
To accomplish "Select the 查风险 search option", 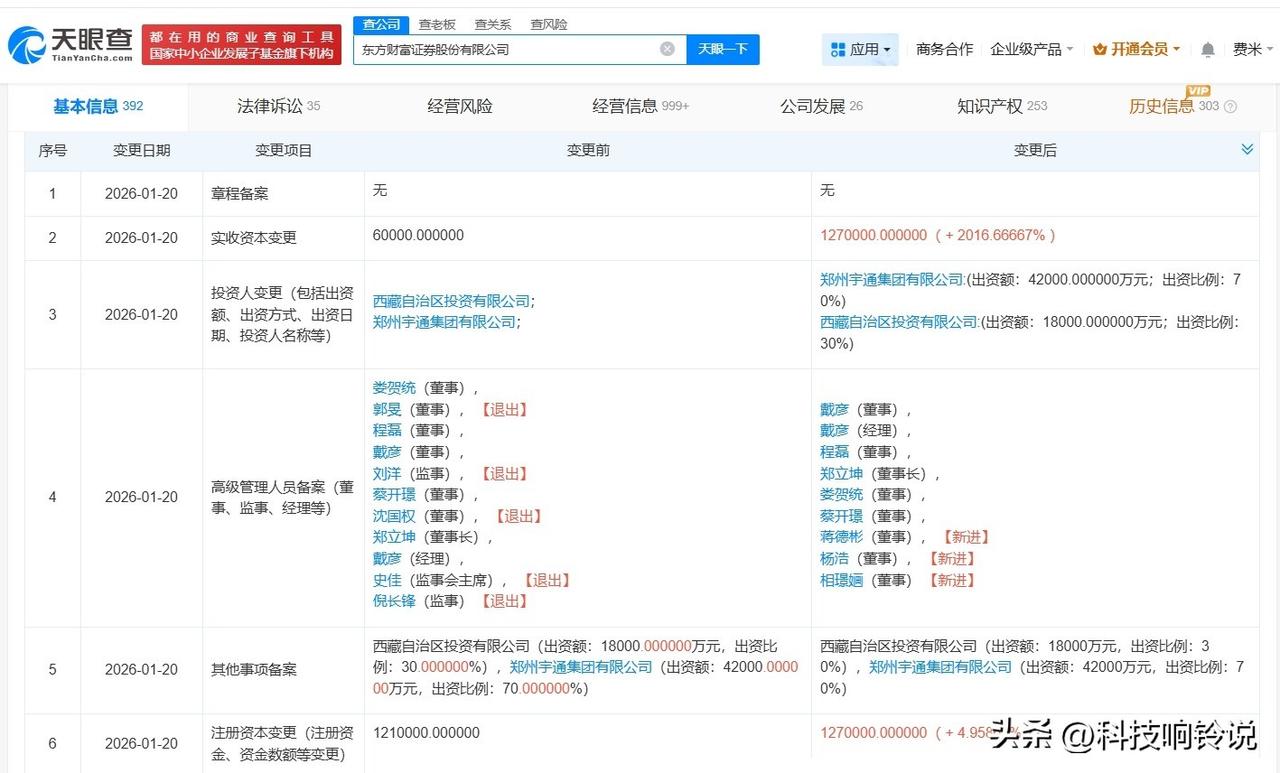I will tap(549, 23).
